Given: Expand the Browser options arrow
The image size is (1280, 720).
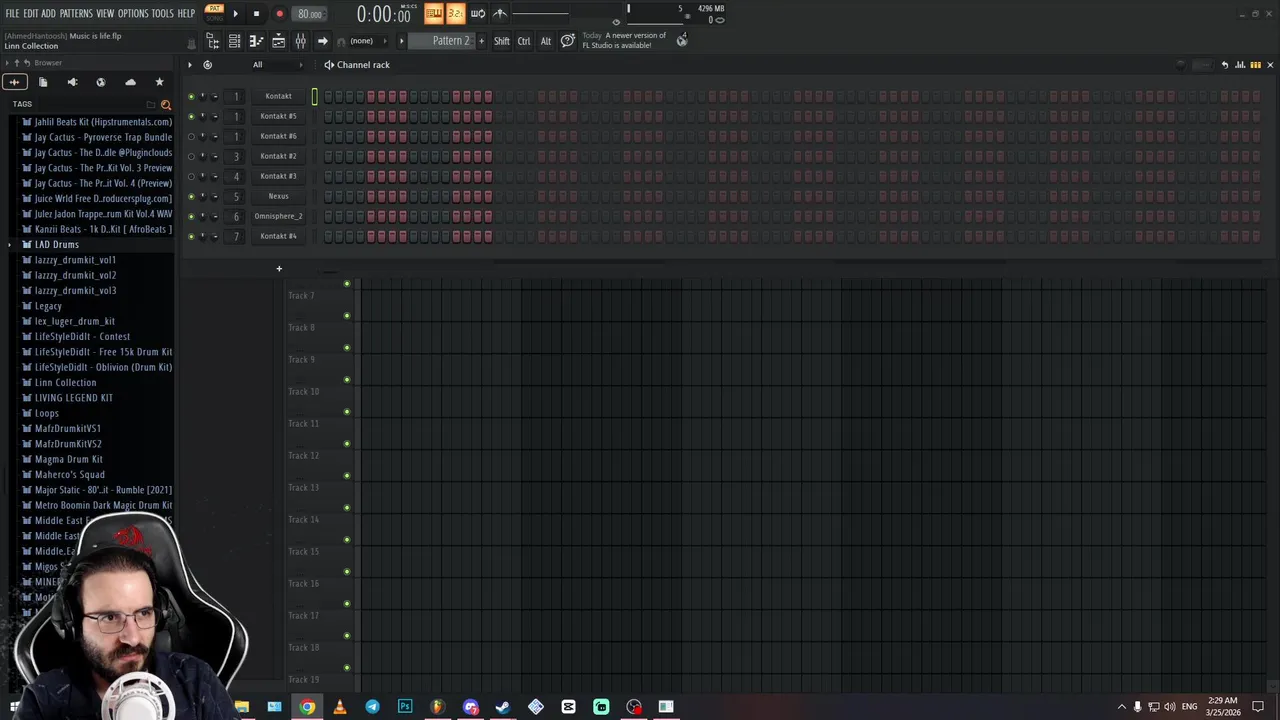Looking at the screenshot, I should click(x=7, y=63).
